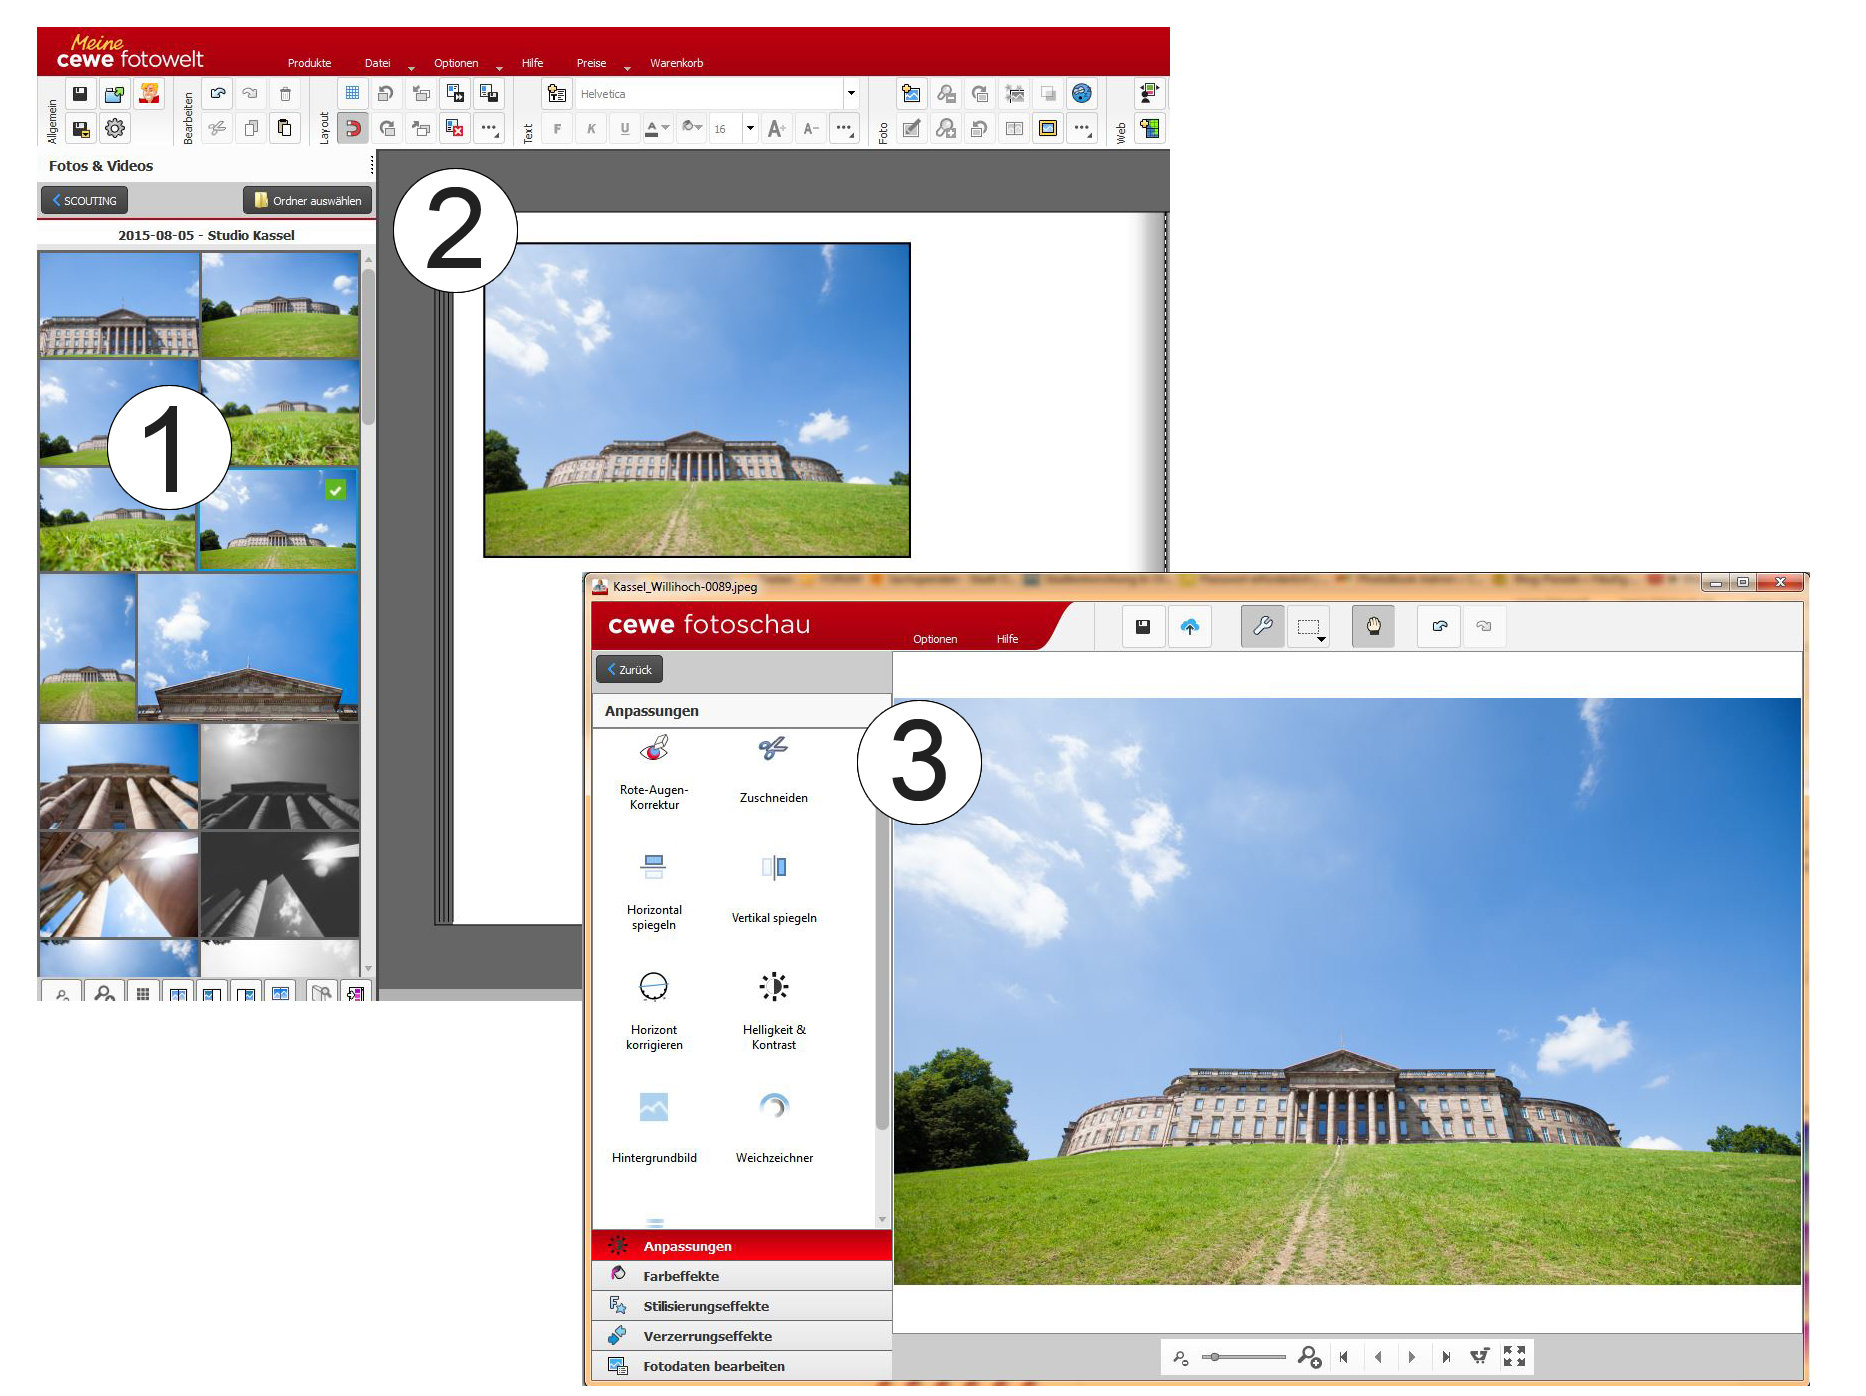Select the first palace thumbnail in the photo list
Screen dimensions: 1866x1396
click(119, 305)
